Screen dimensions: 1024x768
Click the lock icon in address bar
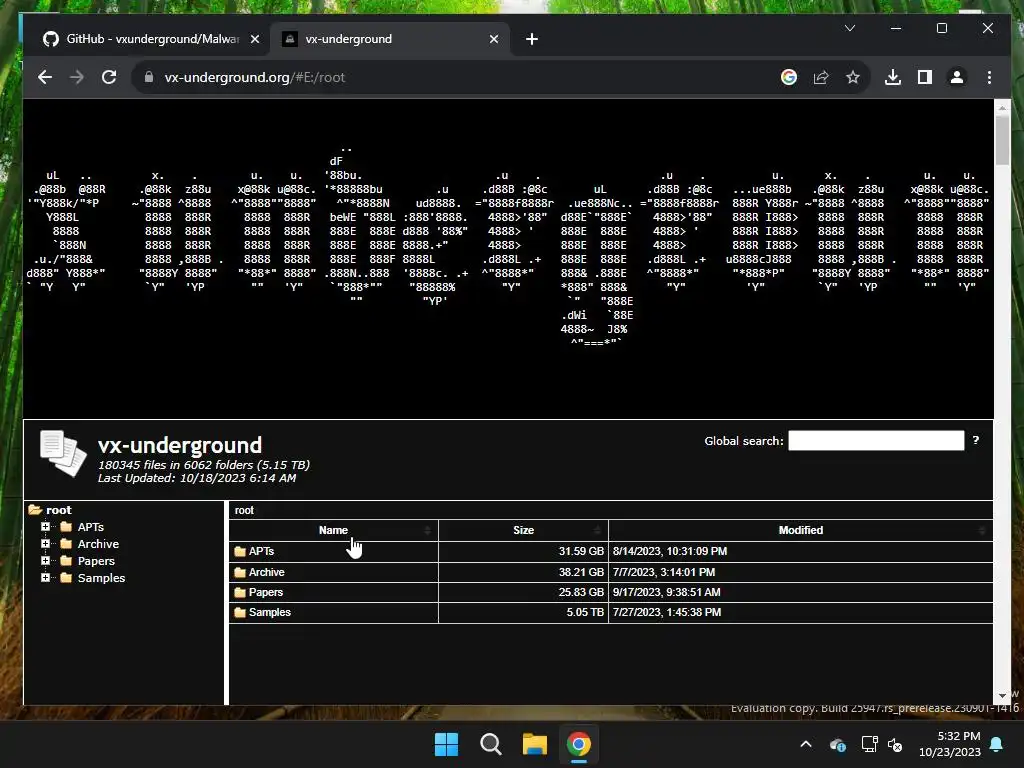[x=149, y=77]
